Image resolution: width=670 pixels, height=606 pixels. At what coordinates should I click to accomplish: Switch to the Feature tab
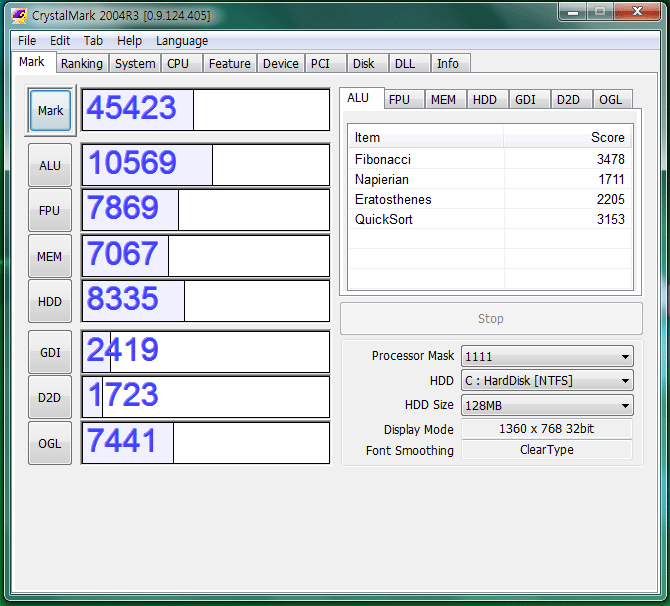click(229, 63)
